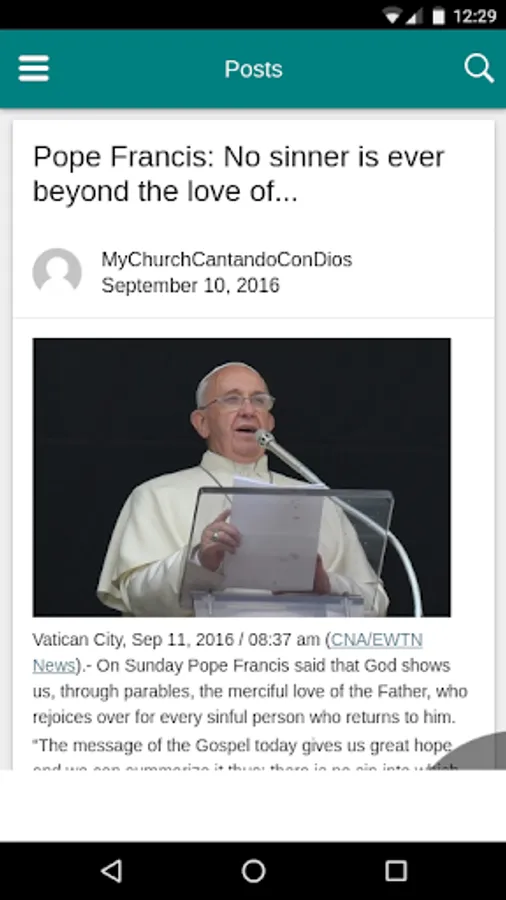Tap the Posts header title
Screen dimensions: 506x900
pyautogui.click(x=253, y=69)
